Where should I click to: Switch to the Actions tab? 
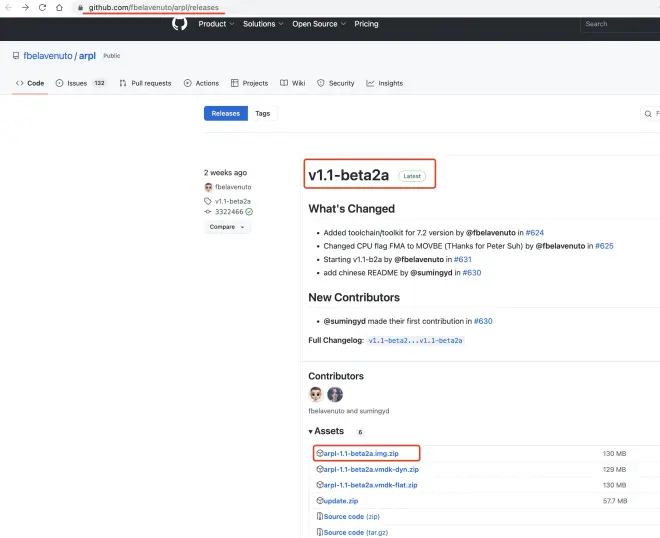click(x=202, y=83)
